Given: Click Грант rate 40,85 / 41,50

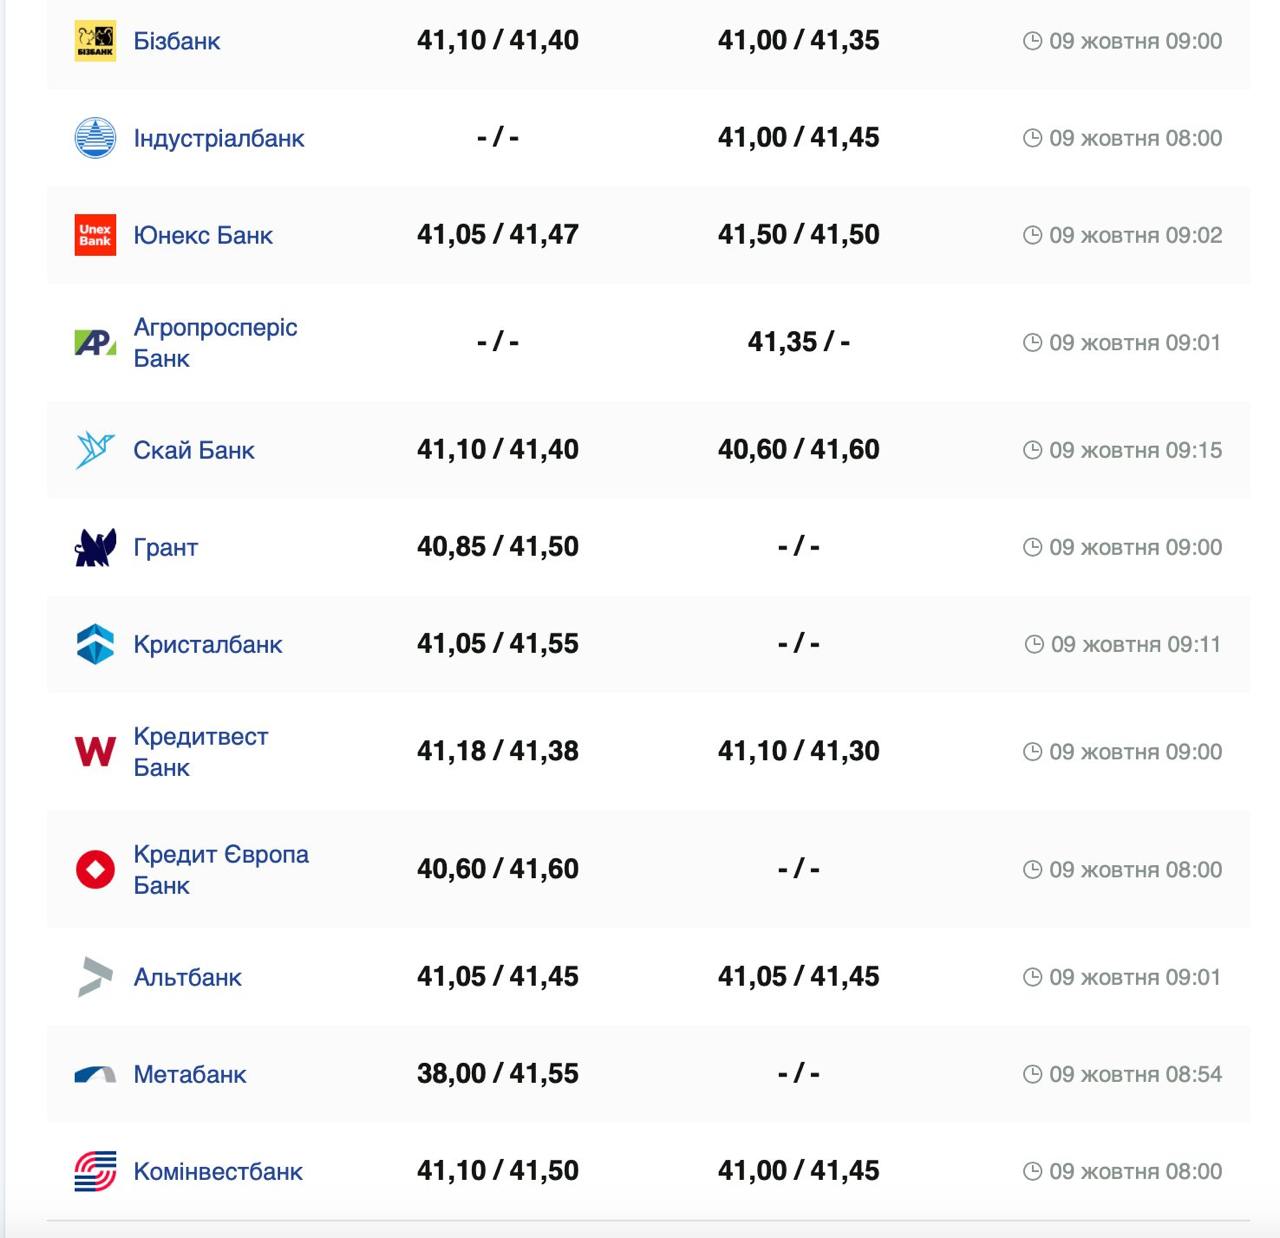Looking at the screenshot, I should pos(498,547).
